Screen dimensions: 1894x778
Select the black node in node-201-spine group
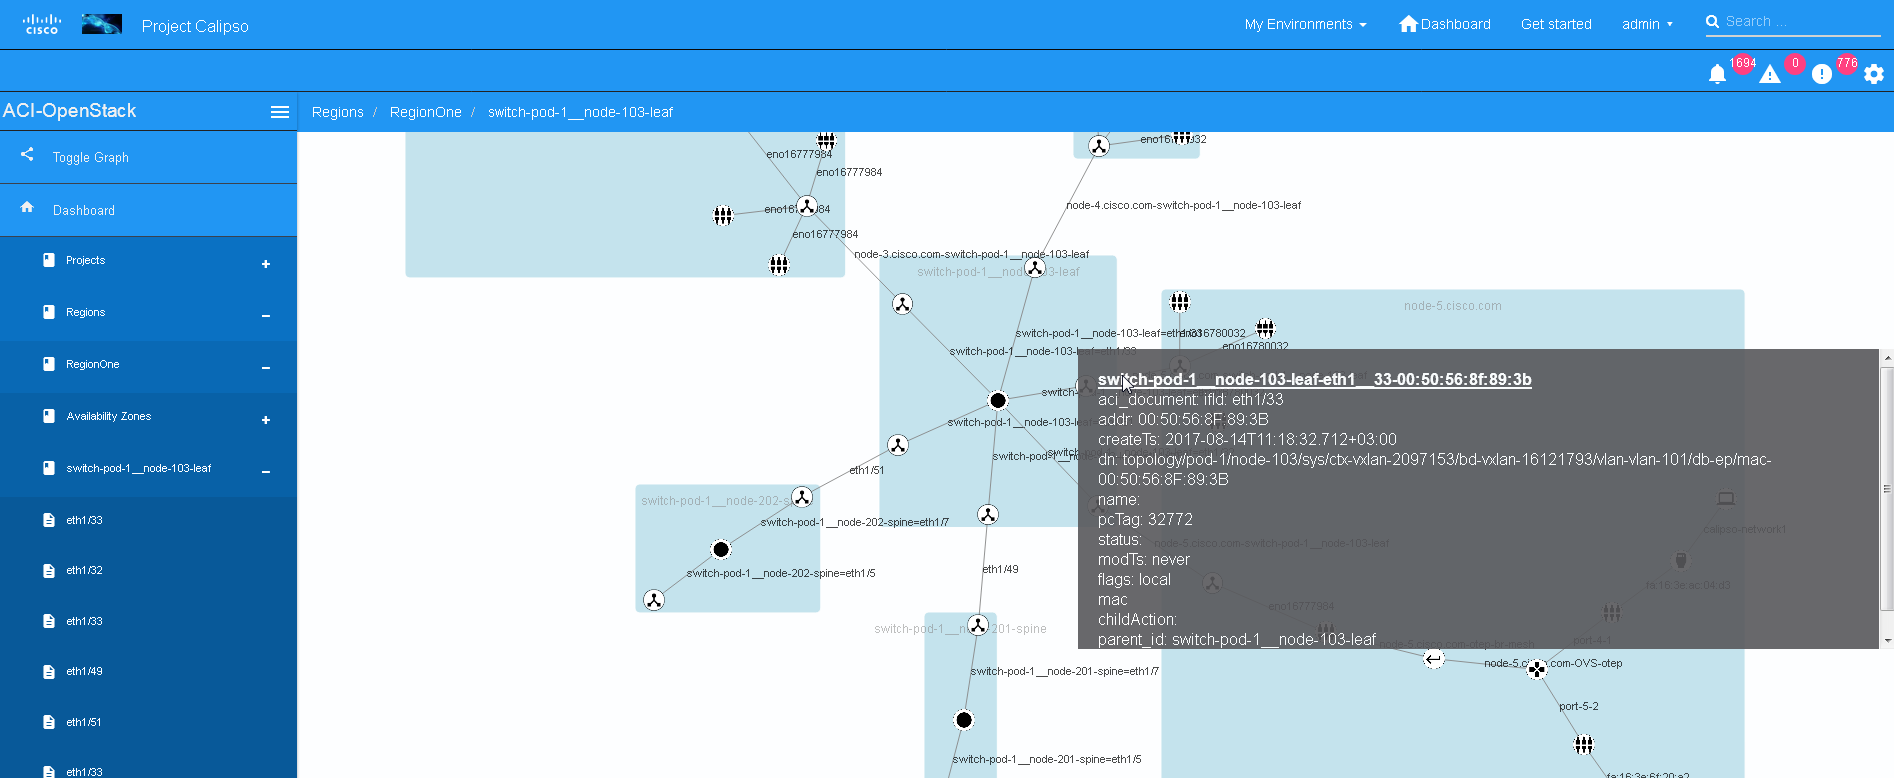point(964,720)
